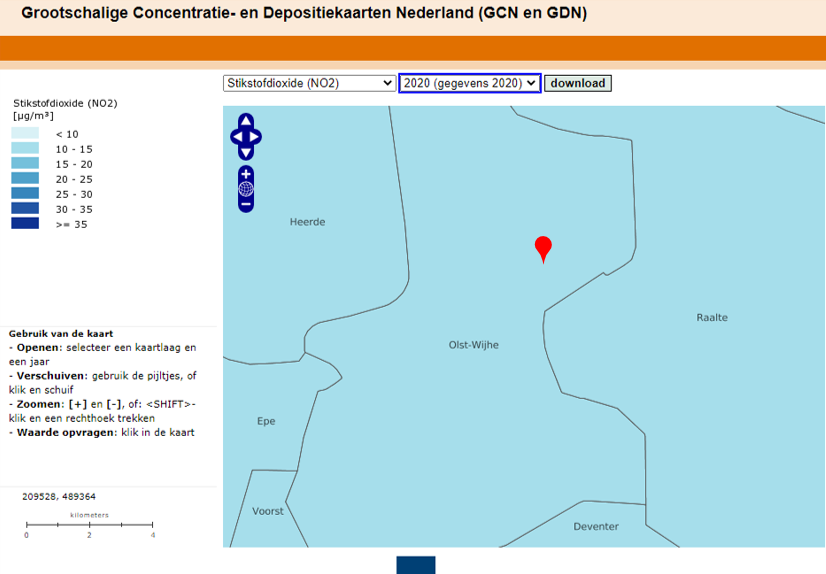The image size is (826, 574).
Task: Click the kilometers scale bar
Action: click(90, 525)
